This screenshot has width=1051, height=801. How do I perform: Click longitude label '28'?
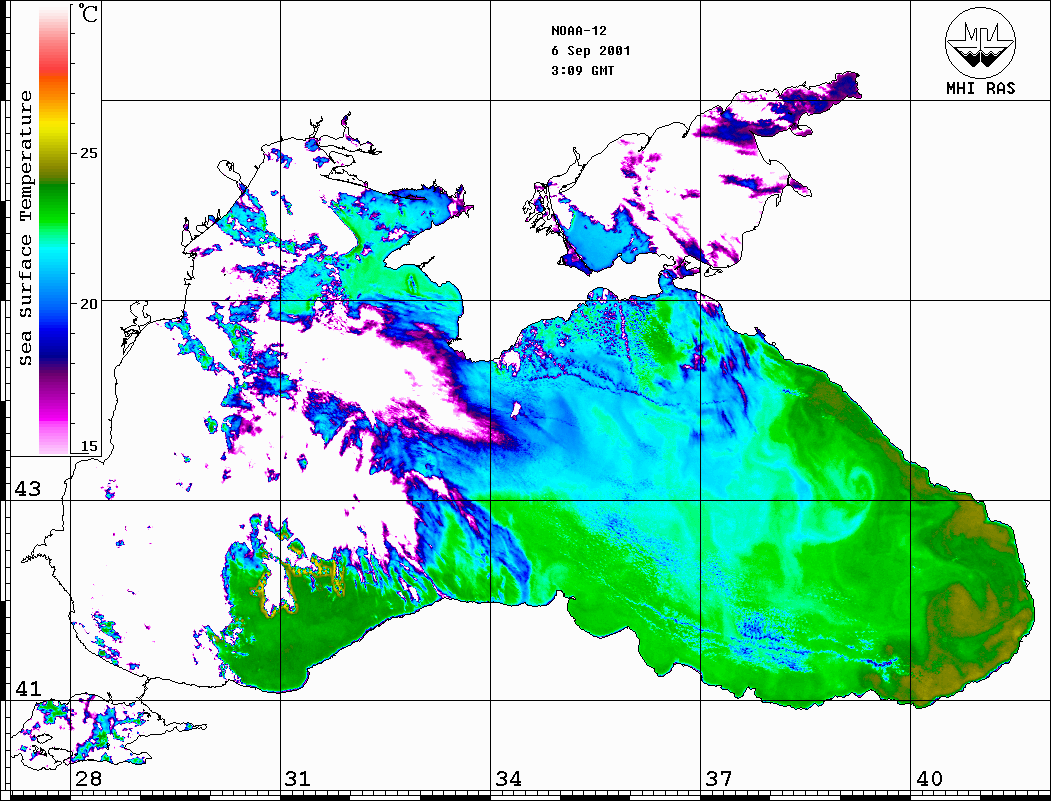(88, 779)
